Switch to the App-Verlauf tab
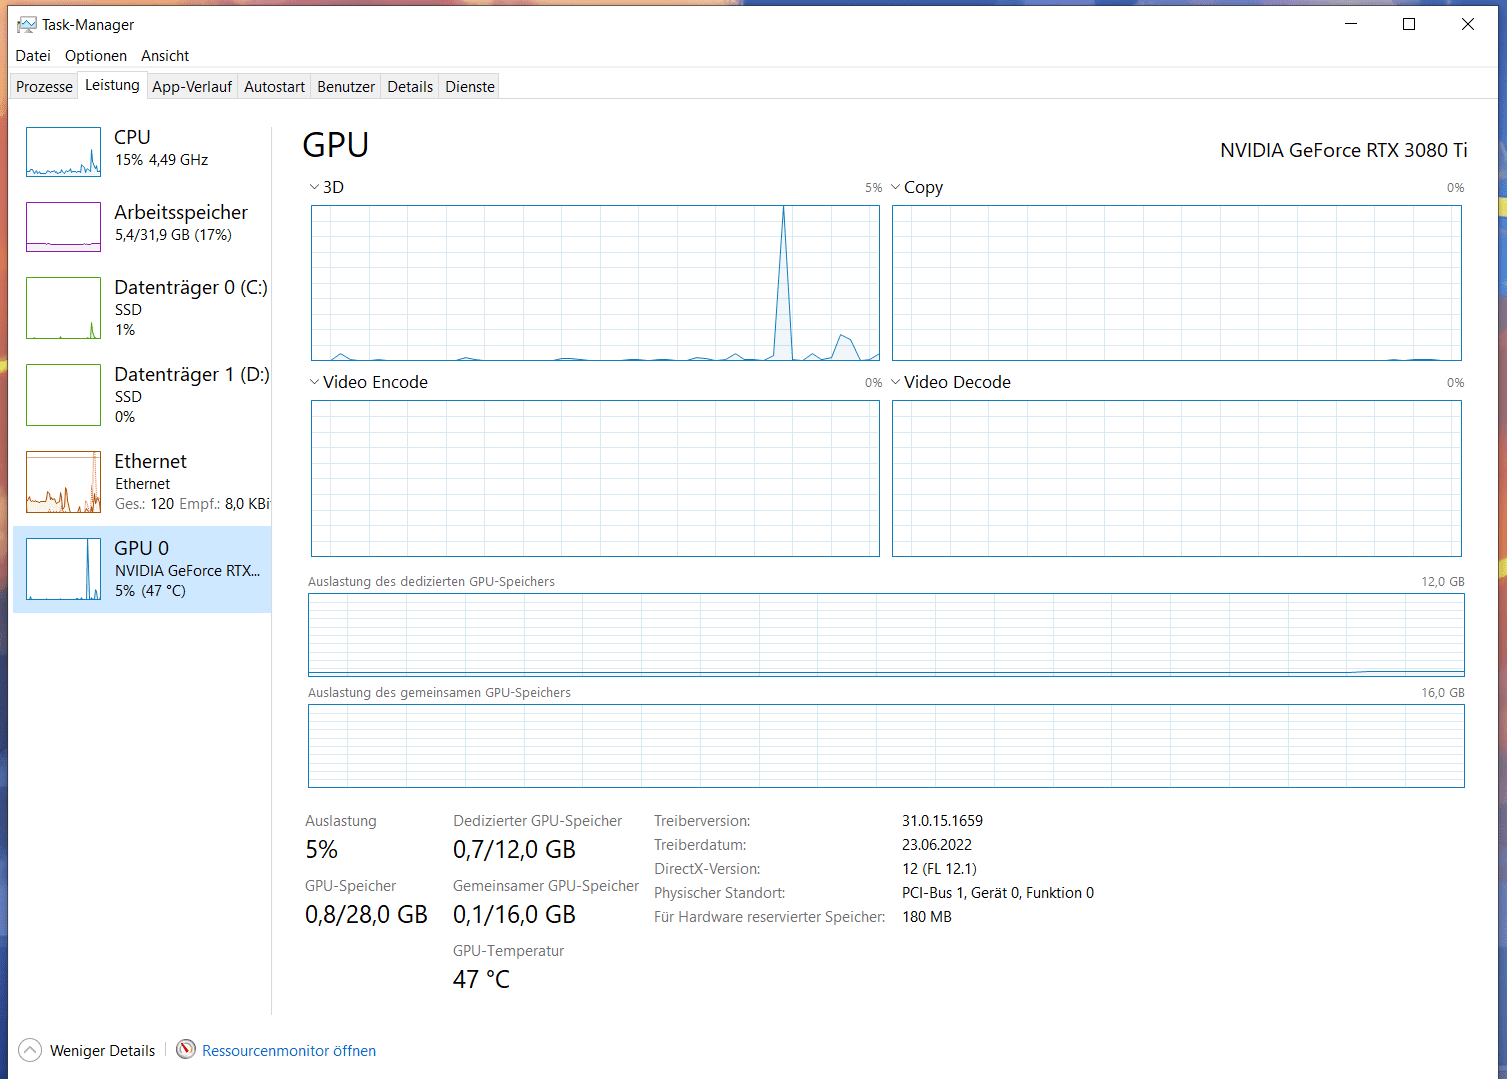1507x1079 pixels. pos(192,87)
